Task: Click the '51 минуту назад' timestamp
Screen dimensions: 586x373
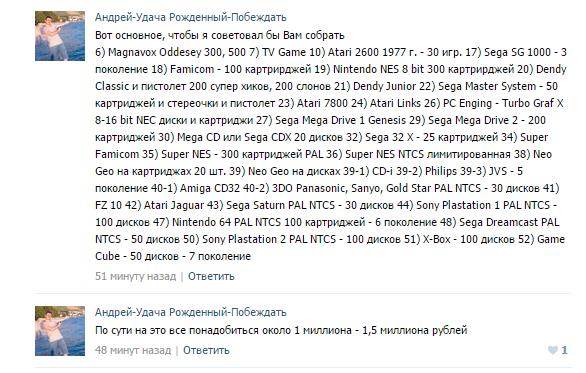Action: [x=135, y=276]
